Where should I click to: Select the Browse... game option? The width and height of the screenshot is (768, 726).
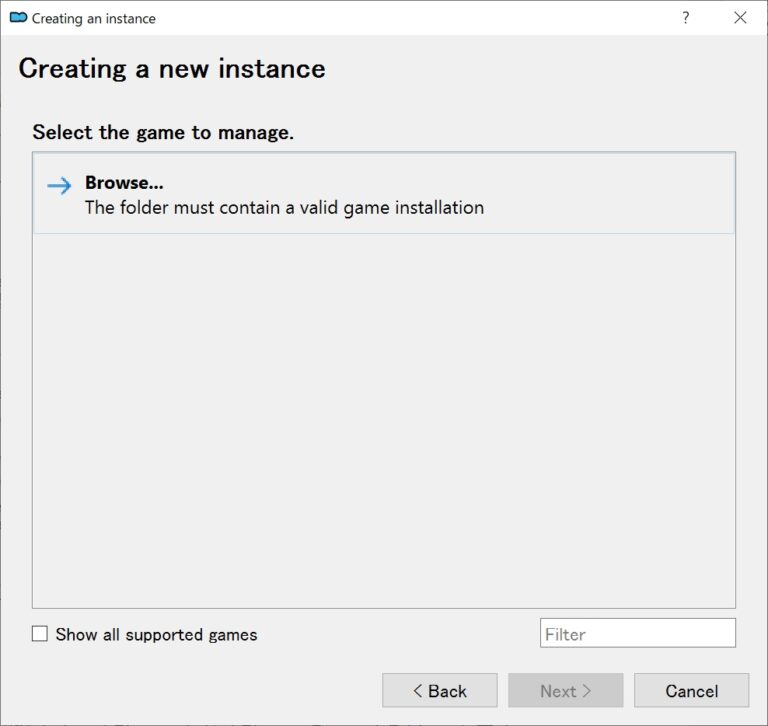384,194
